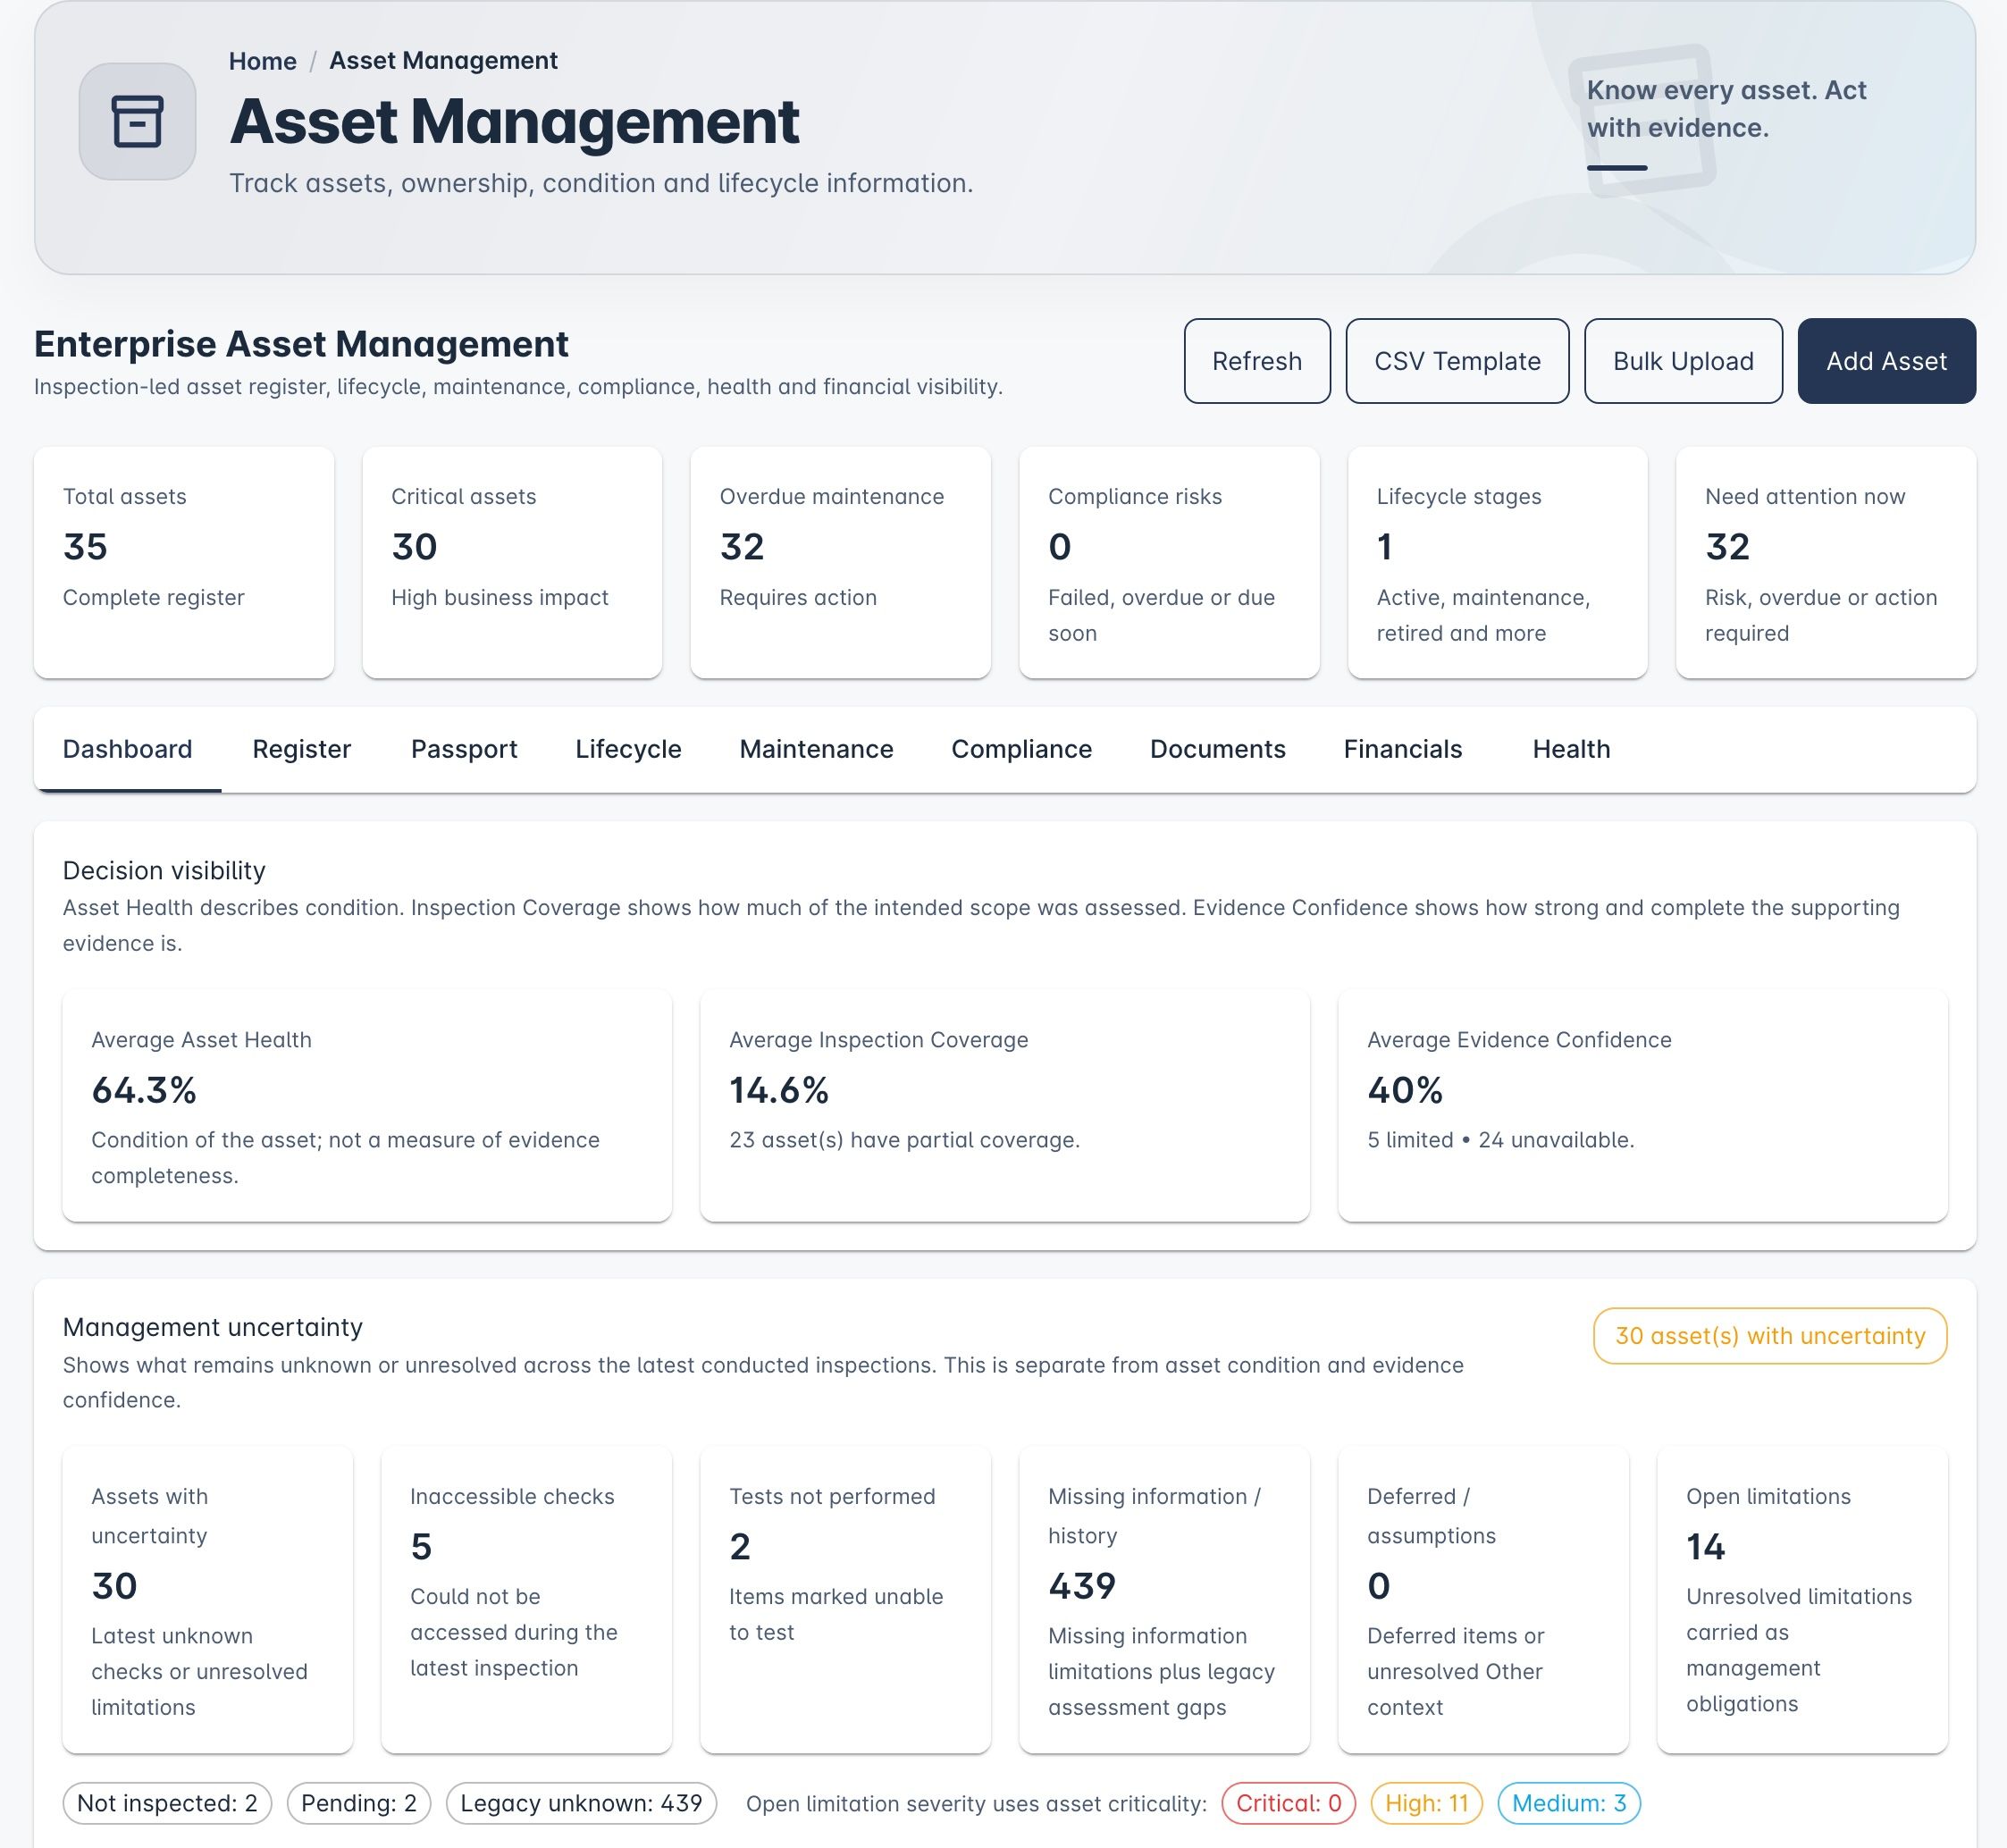Switch to the Financials tab

tap(1402, 749)
